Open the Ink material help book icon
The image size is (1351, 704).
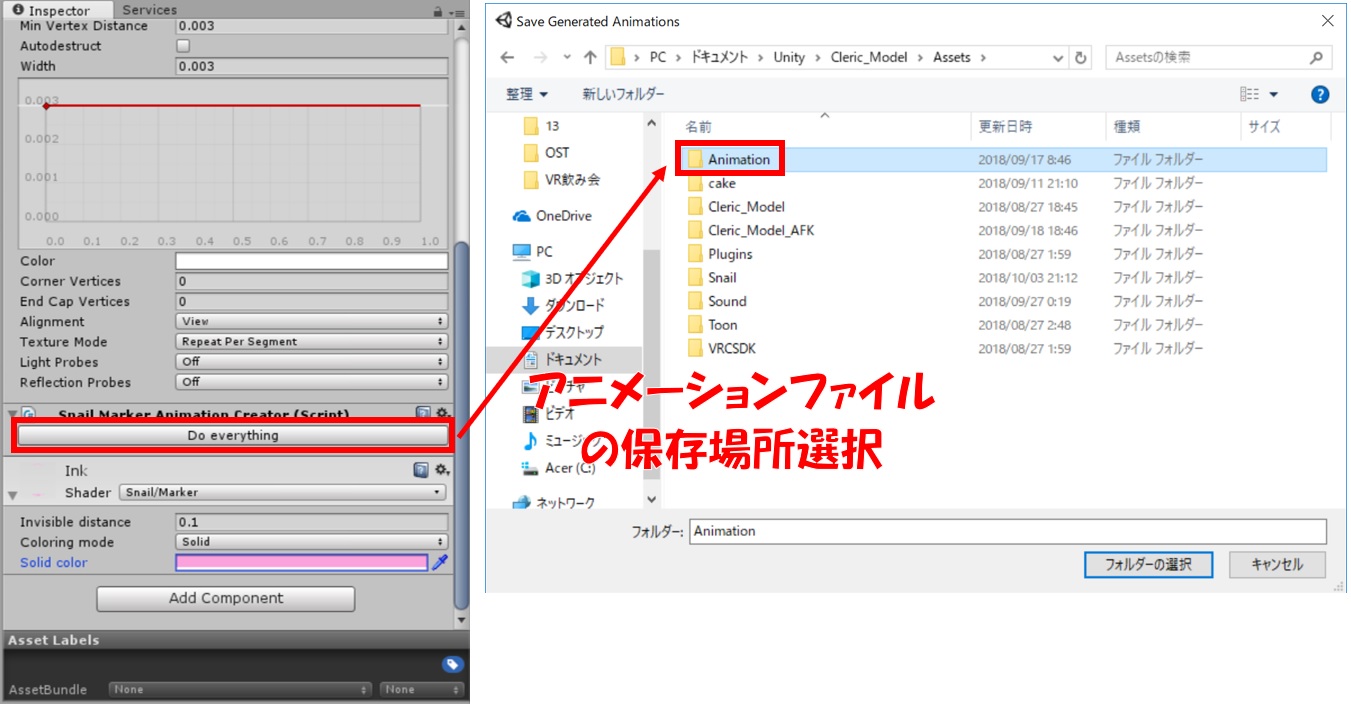point(421,470)
